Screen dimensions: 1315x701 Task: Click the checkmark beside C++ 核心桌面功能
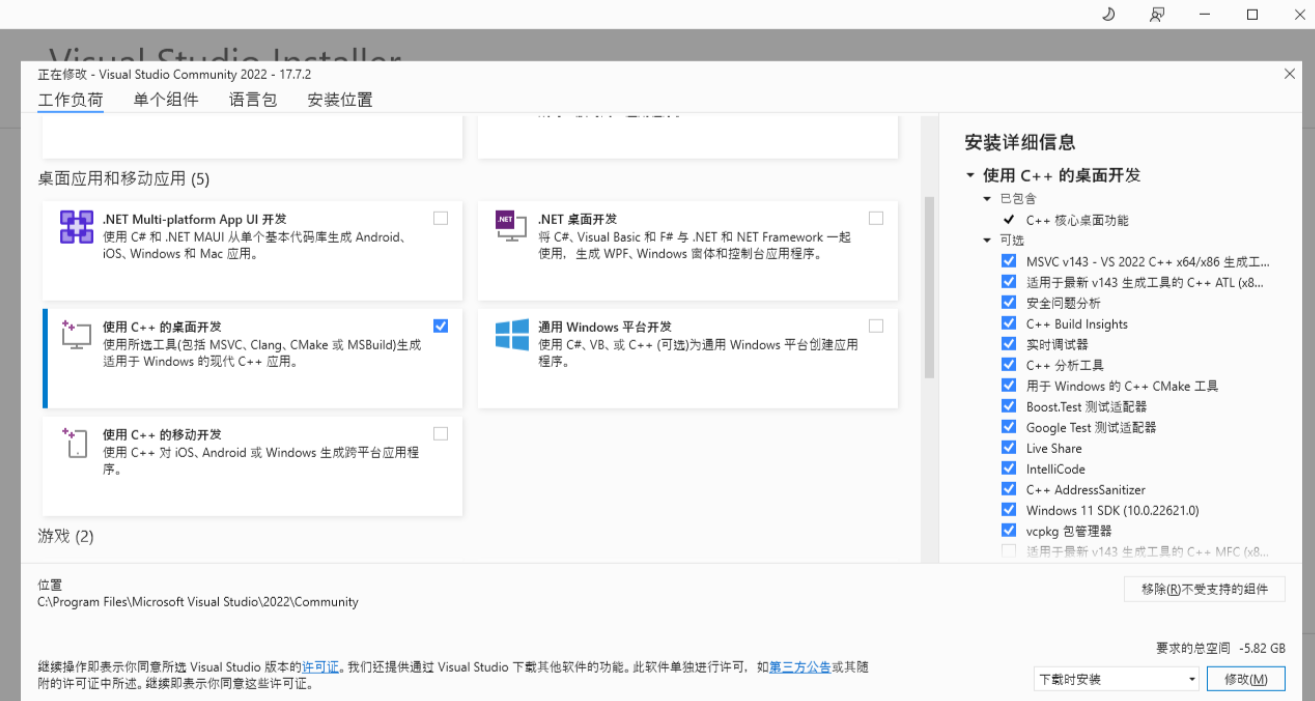[1008, 220]
